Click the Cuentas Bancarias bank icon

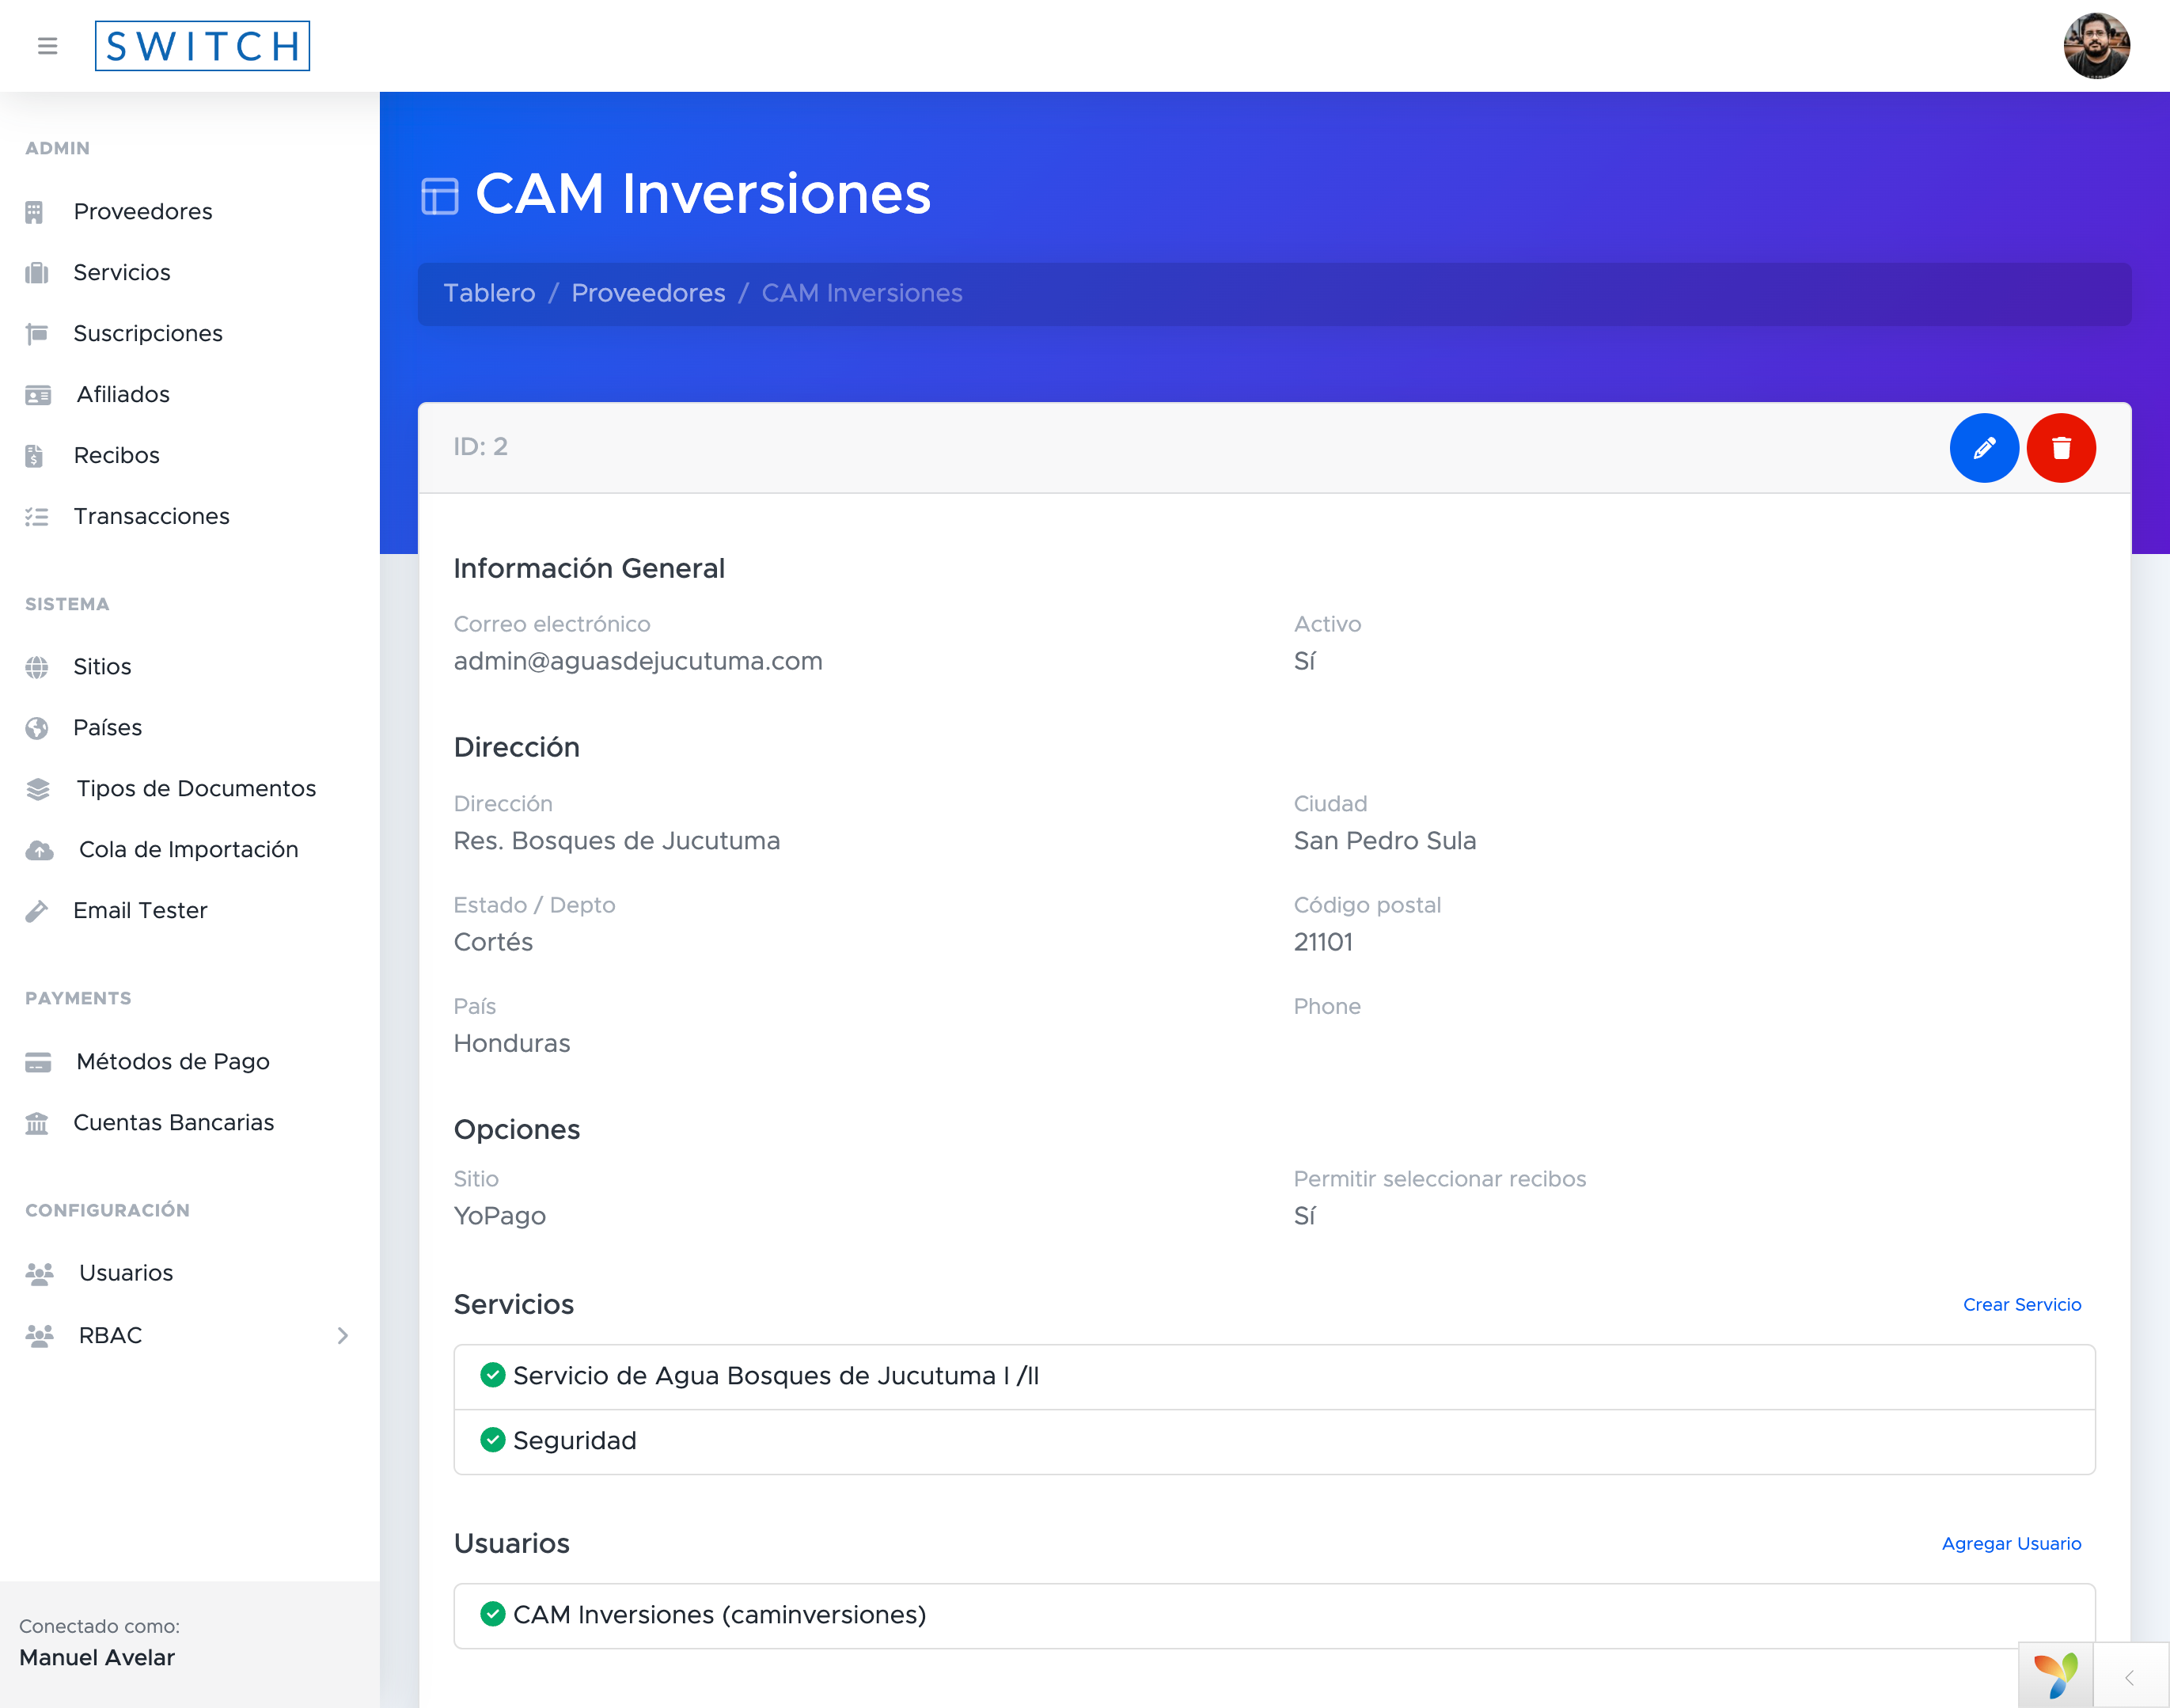37,1123
